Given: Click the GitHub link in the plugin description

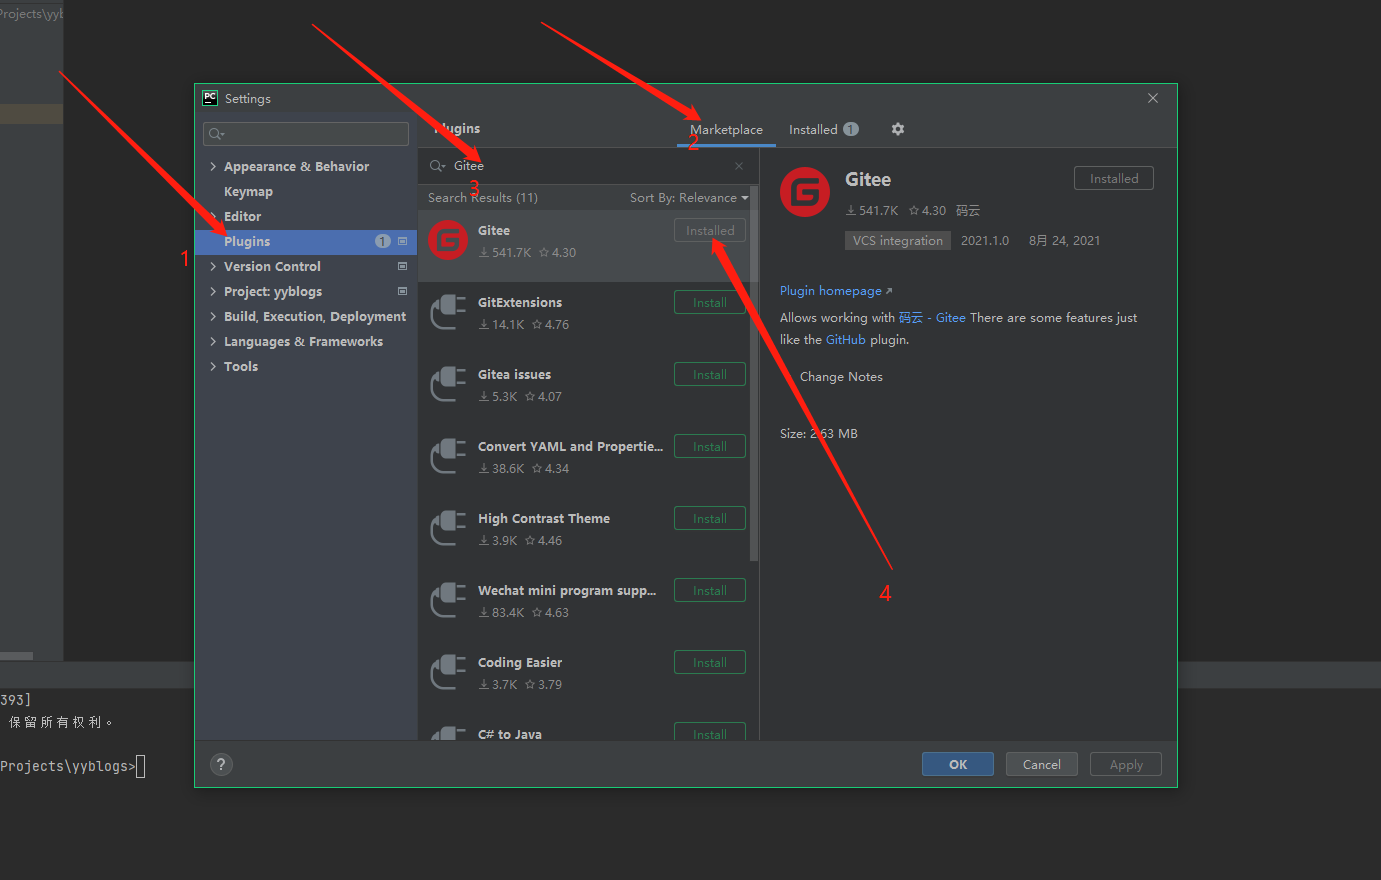Looking at the screenshot, I should point(845,339).
